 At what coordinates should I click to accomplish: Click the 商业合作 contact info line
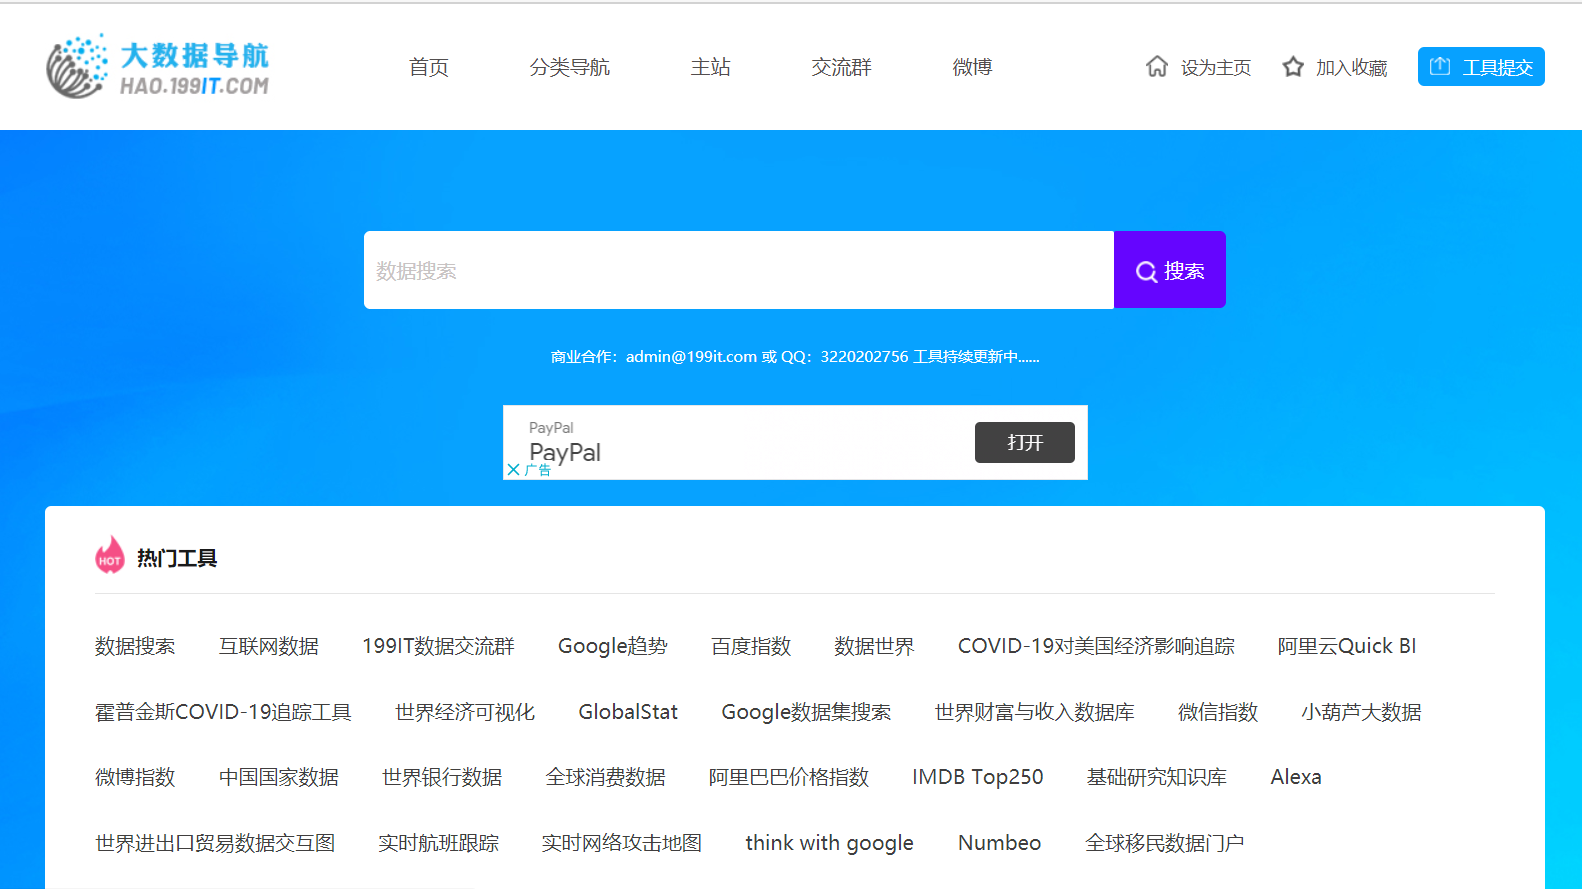[x=795, y=357]
